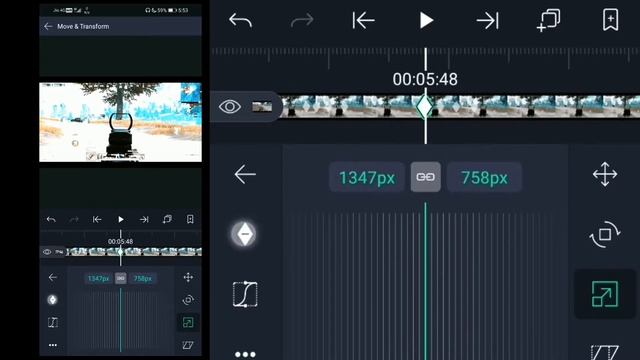Viewport: 640px width, 360px height.
Task: Select small Rotate tool in phone view
Action: [188, 300]
